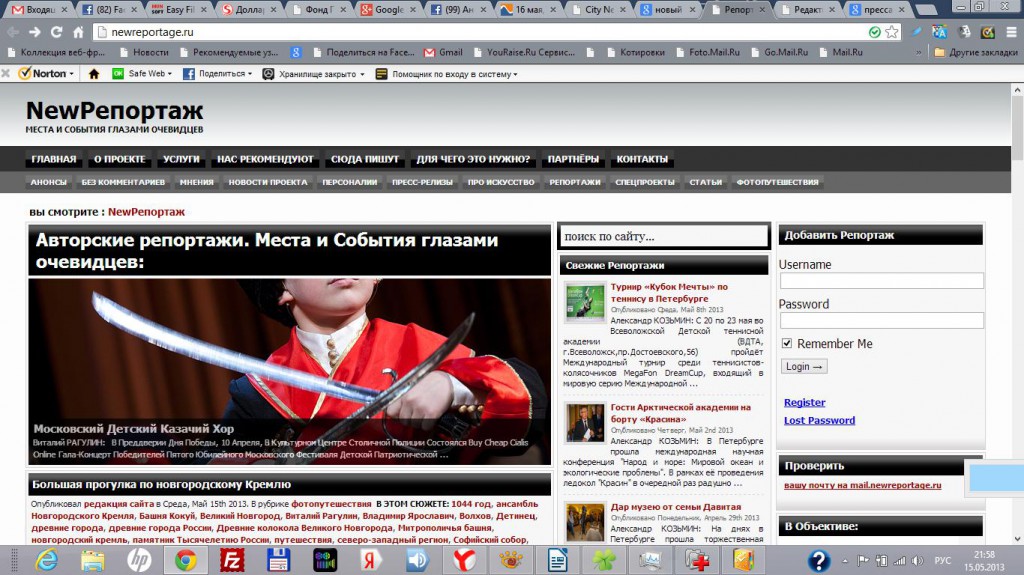
Task: Open вашу почту на mail.newreportage.ru link
Action: click(863, 485)
